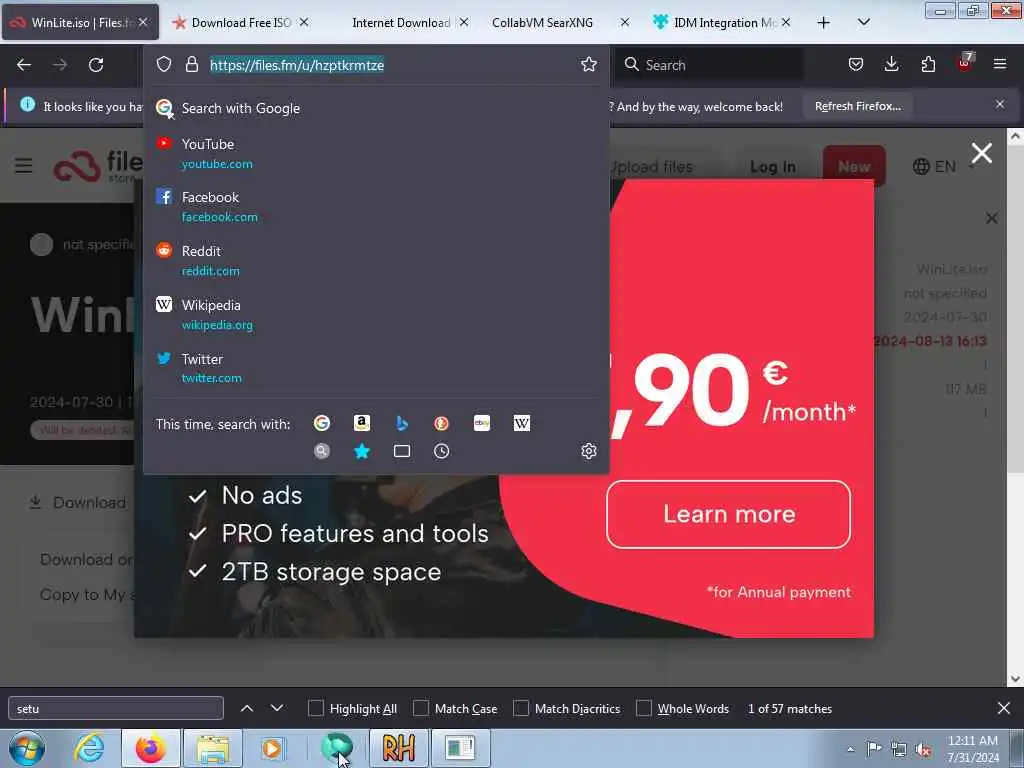Screen dimensions: 1024x768
Task: Search bookmarks using the blue star icon
Action: tap(362, 451)
